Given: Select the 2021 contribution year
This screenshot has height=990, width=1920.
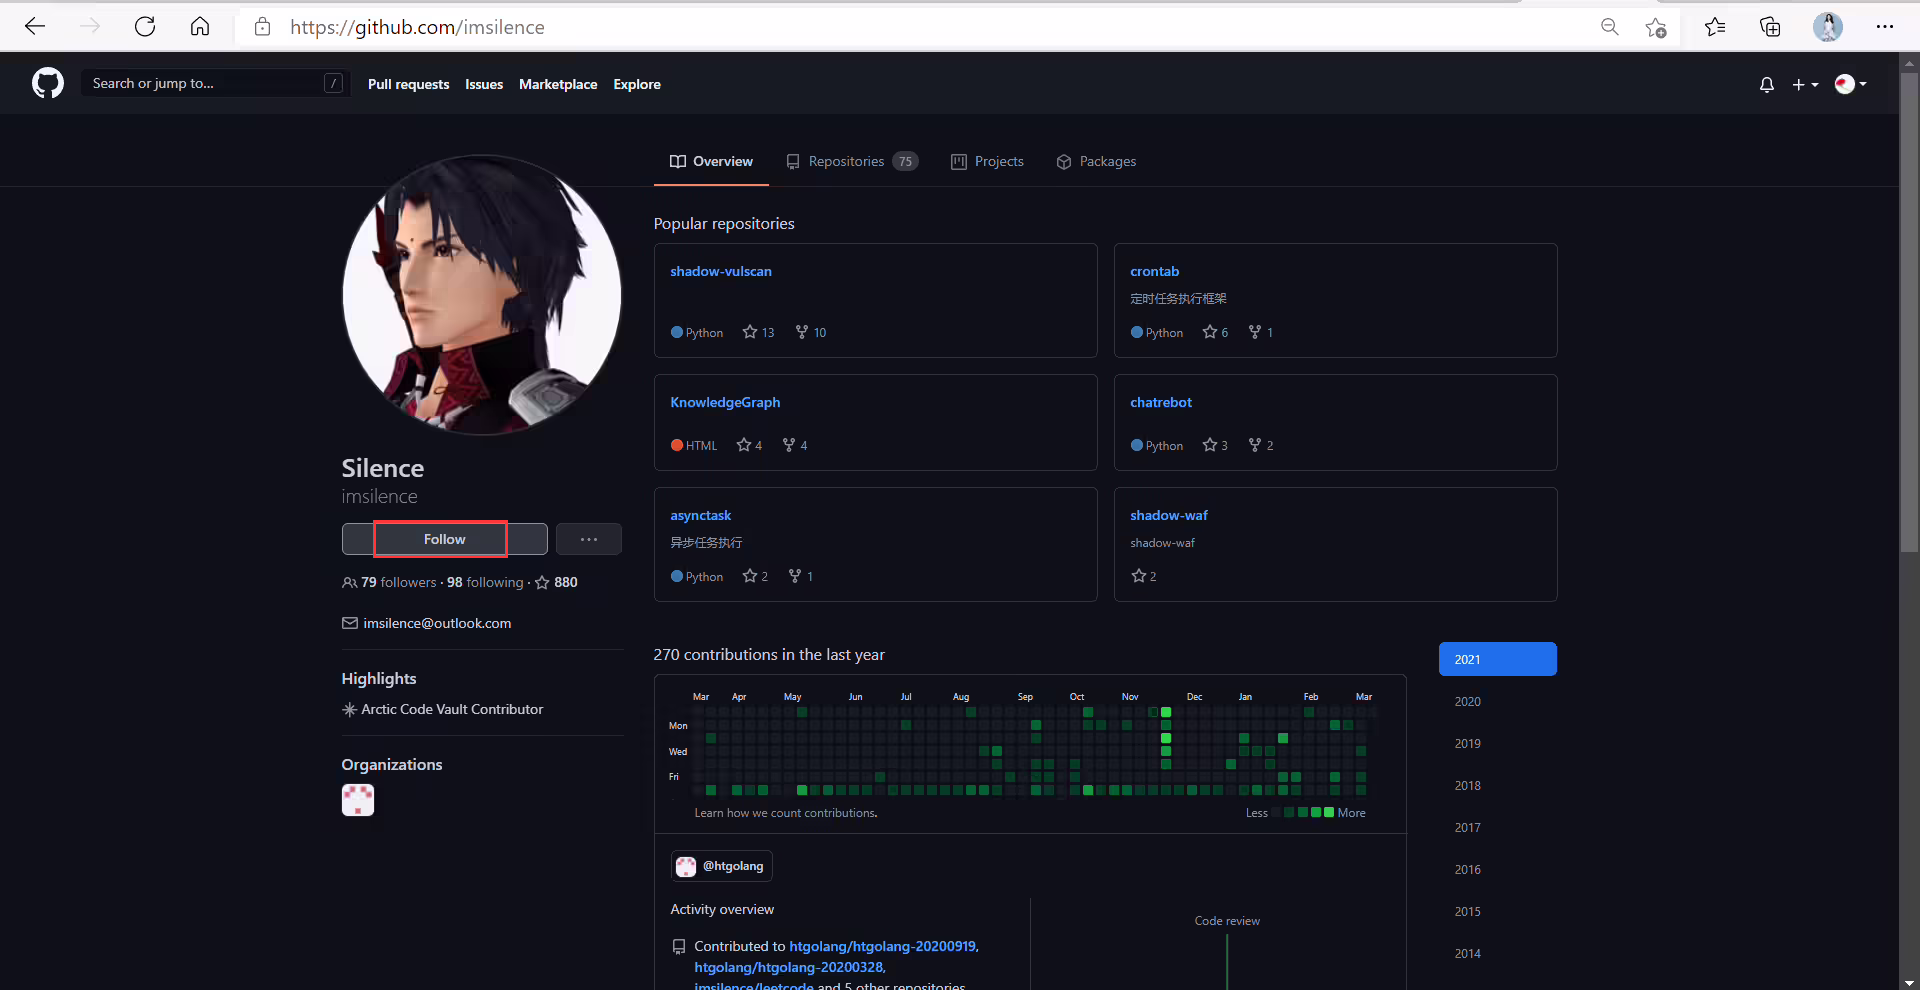Looking at the screenshot, I should coord(1497,659).
